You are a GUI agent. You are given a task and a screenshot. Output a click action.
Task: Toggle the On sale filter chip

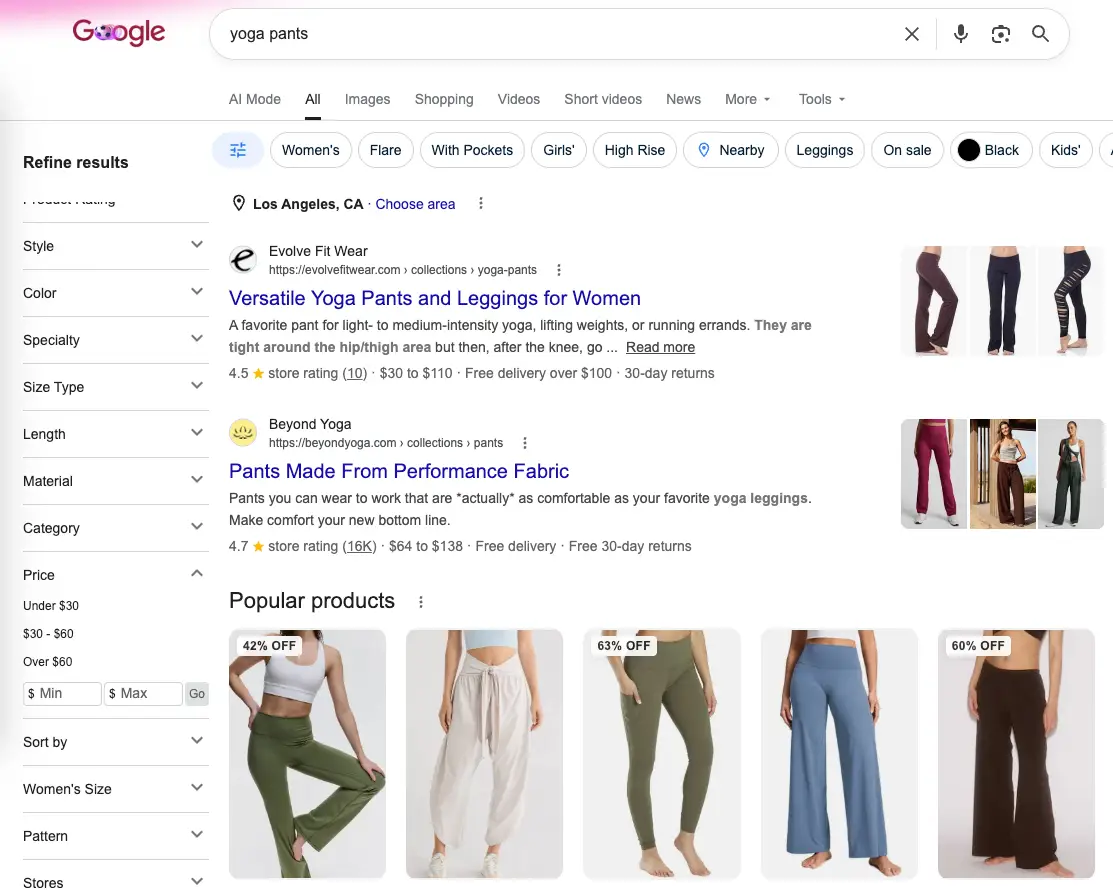coord(907,151)
